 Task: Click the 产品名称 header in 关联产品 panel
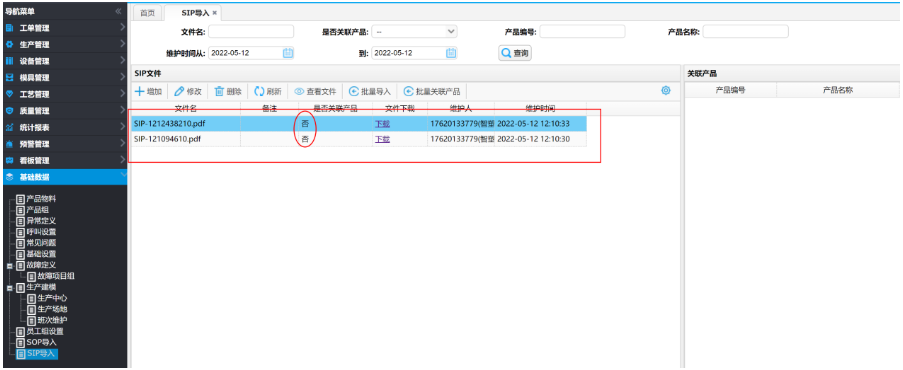[837, 90]
